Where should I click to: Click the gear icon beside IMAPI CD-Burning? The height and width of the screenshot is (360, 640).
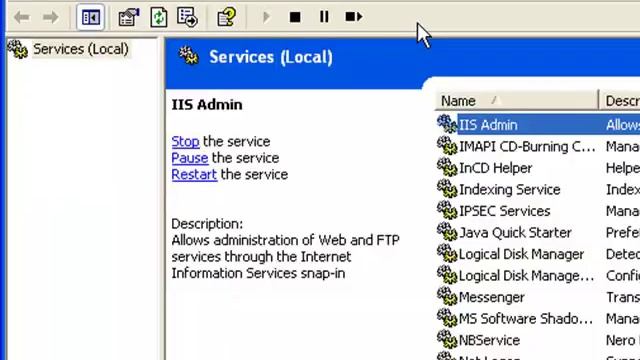pyautogui.click(x=447, y=145)
